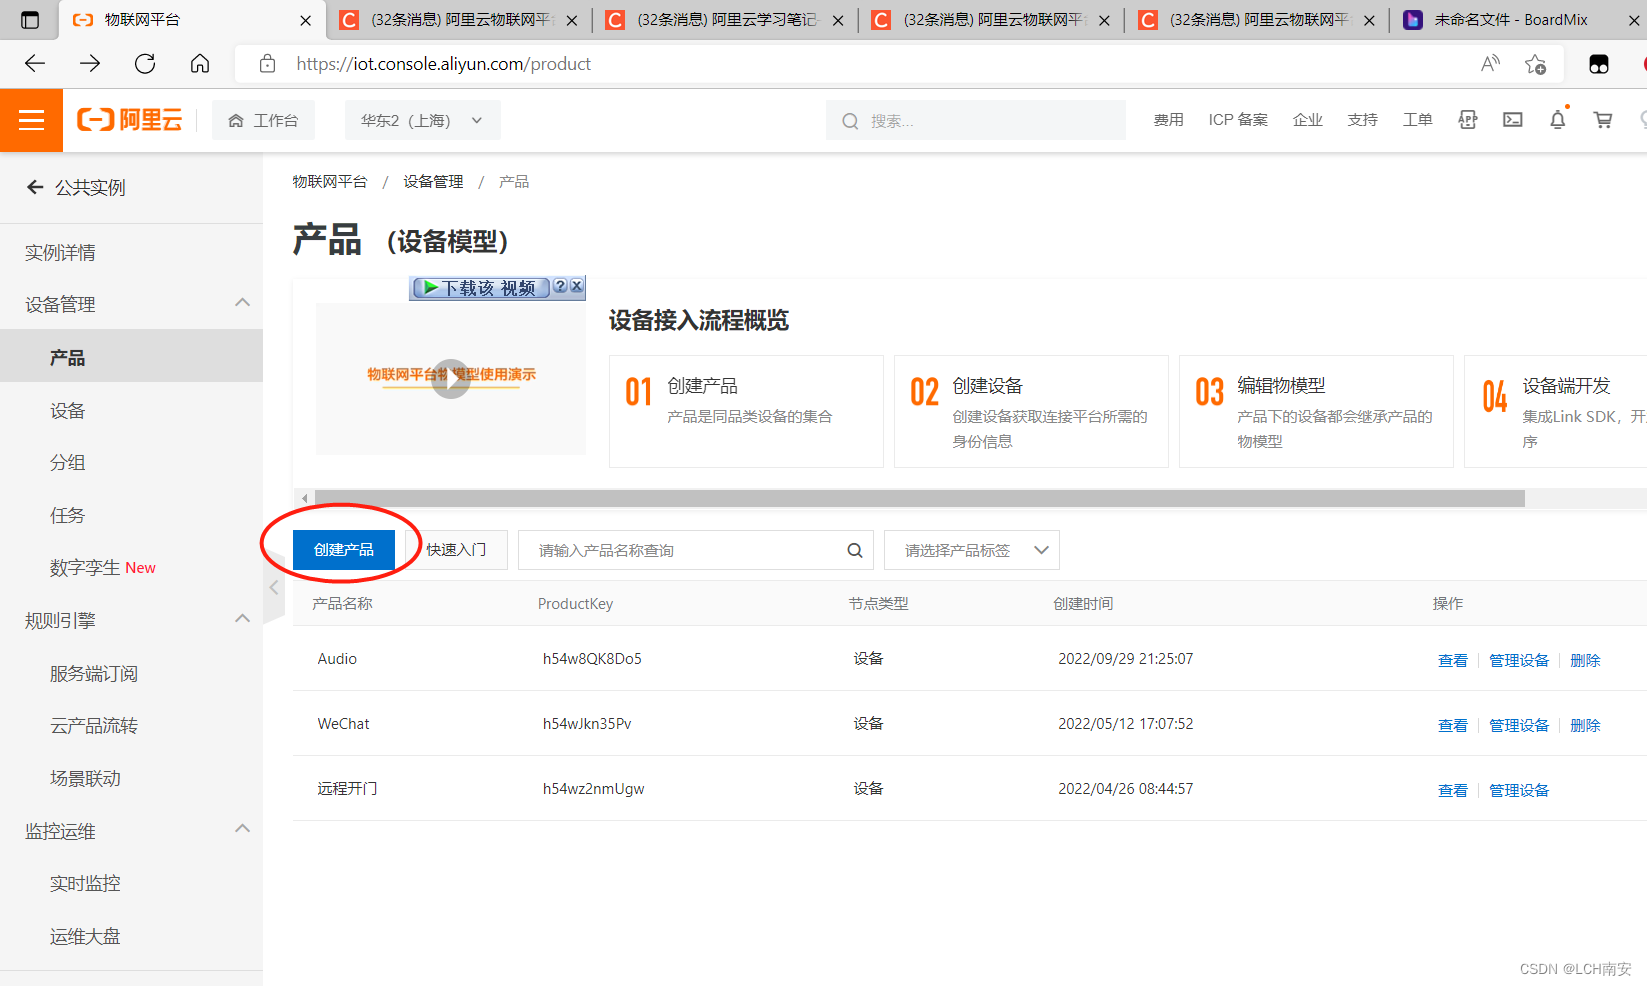Click the Aliyun logo
The width and height of the screenshot is (1647, 986).
coord(130,120)
